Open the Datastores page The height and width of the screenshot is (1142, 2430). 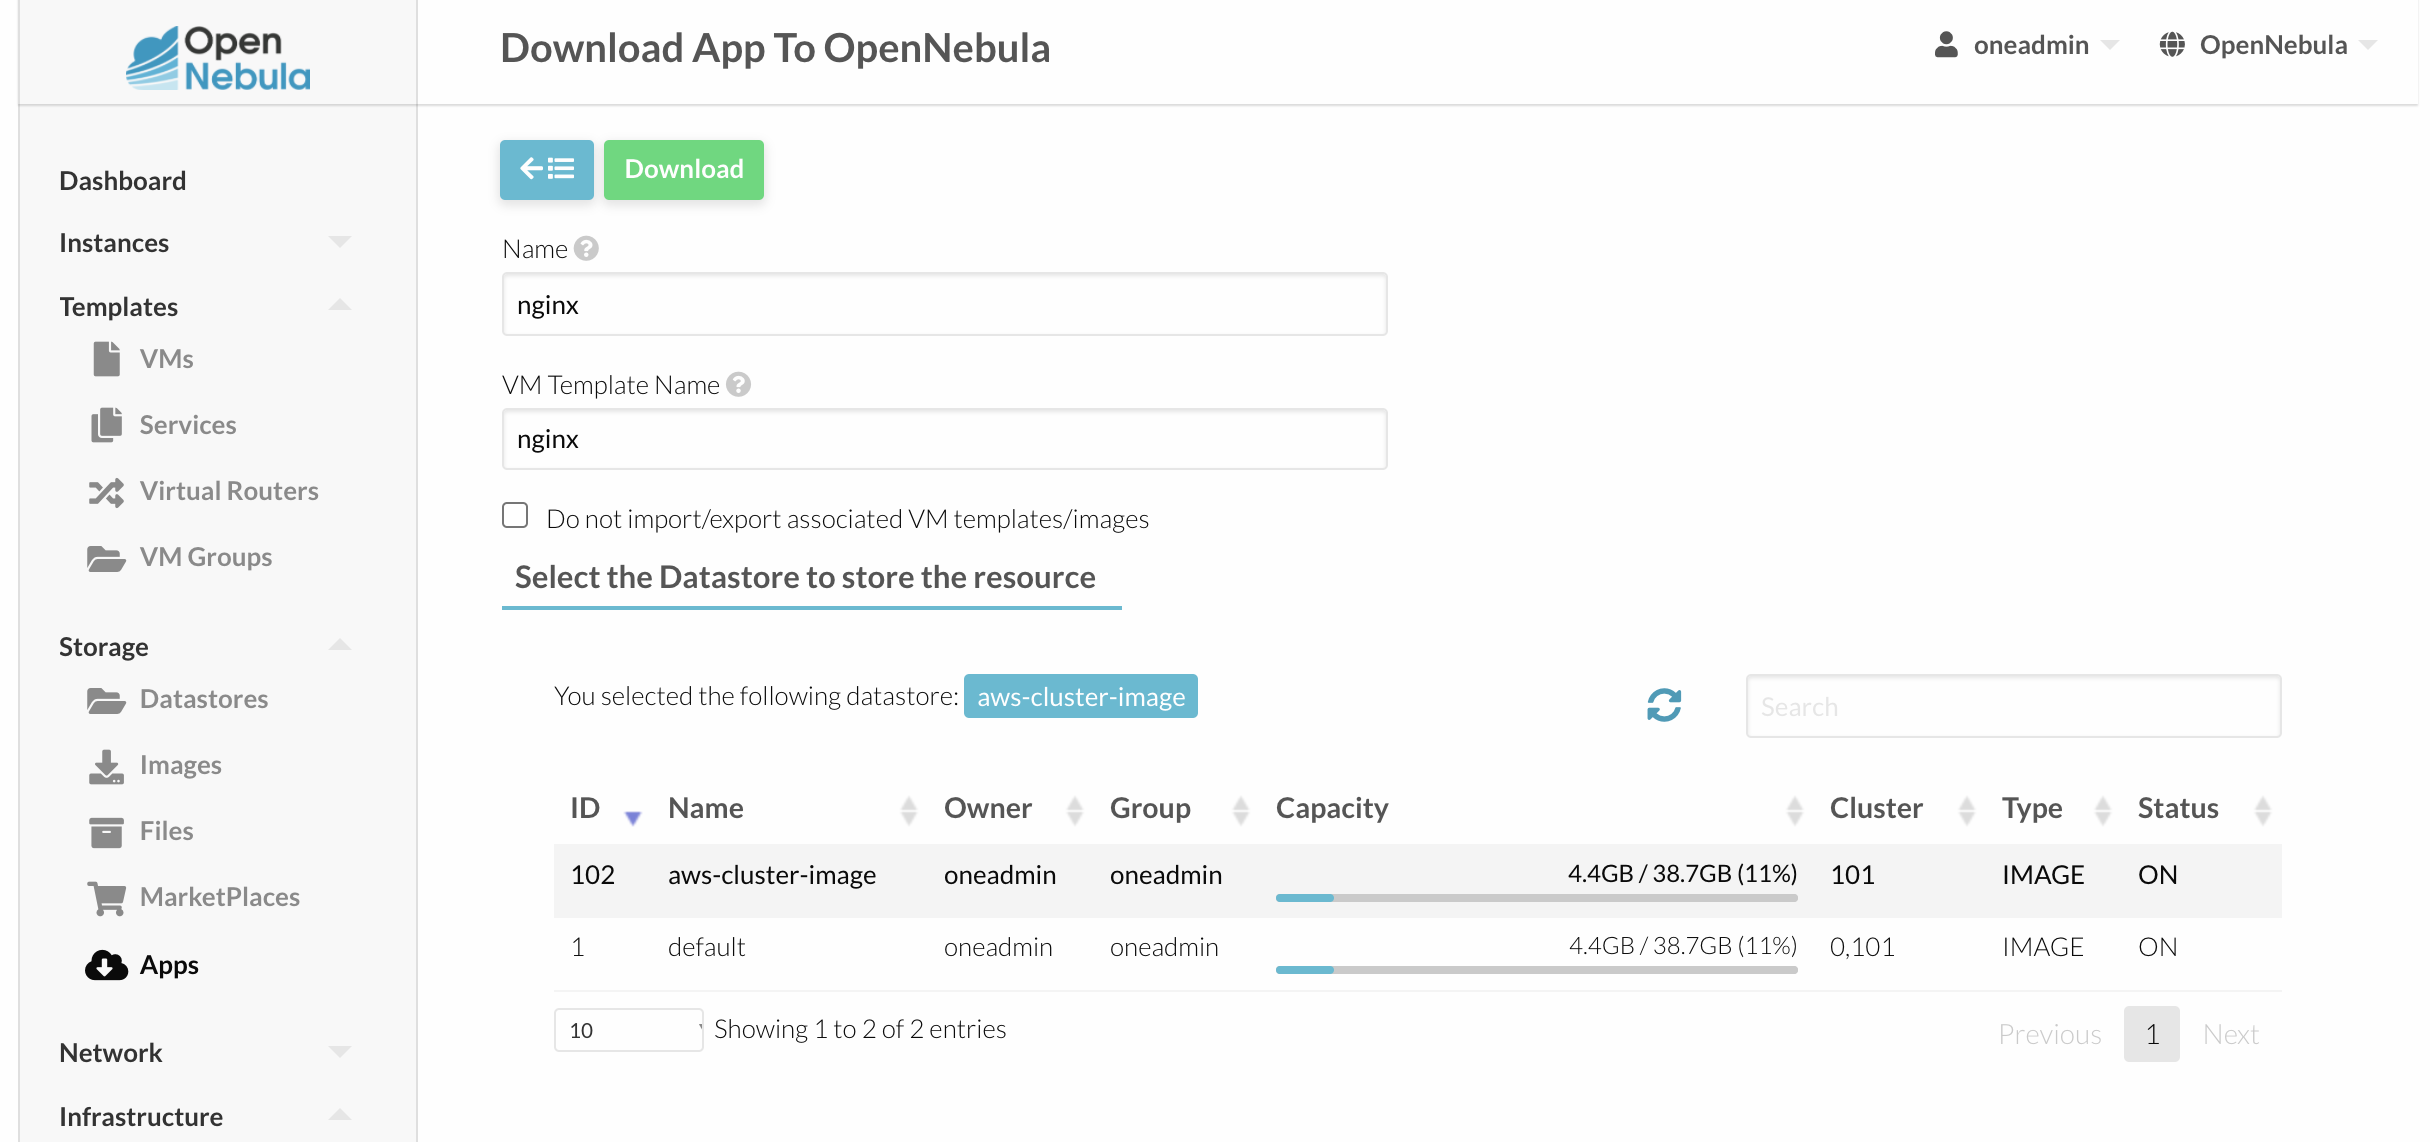tap(204, 699)
